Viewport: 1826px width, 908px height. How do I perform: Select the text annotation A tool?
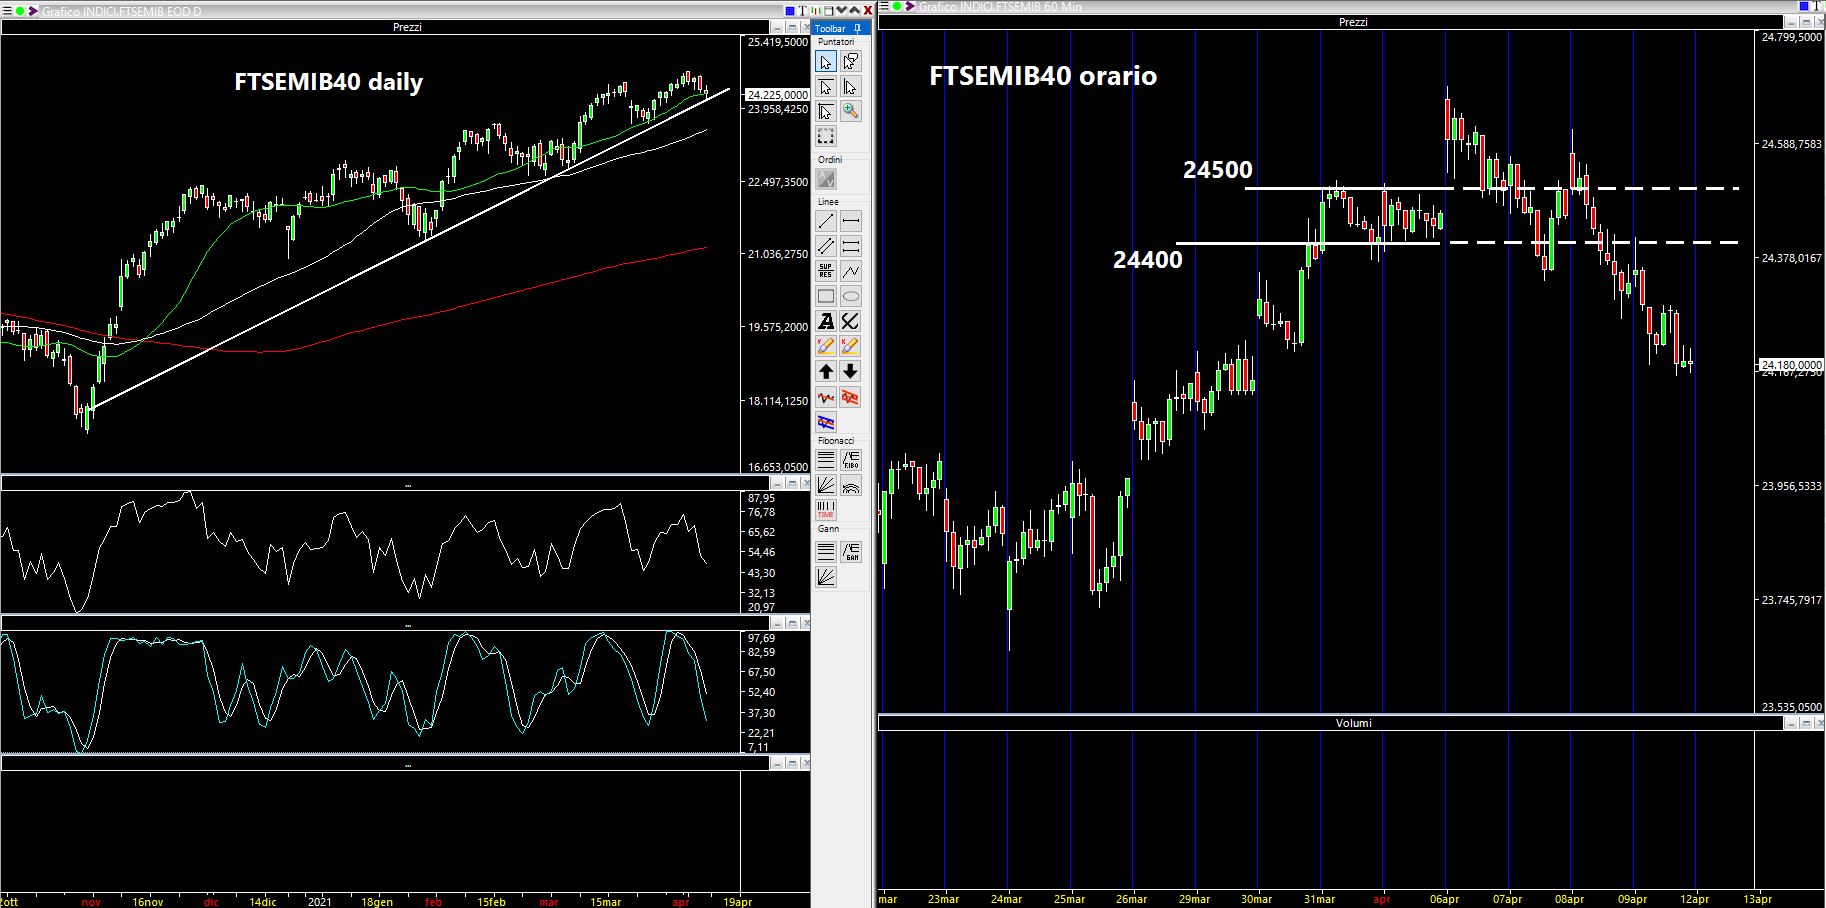point(826,321)
